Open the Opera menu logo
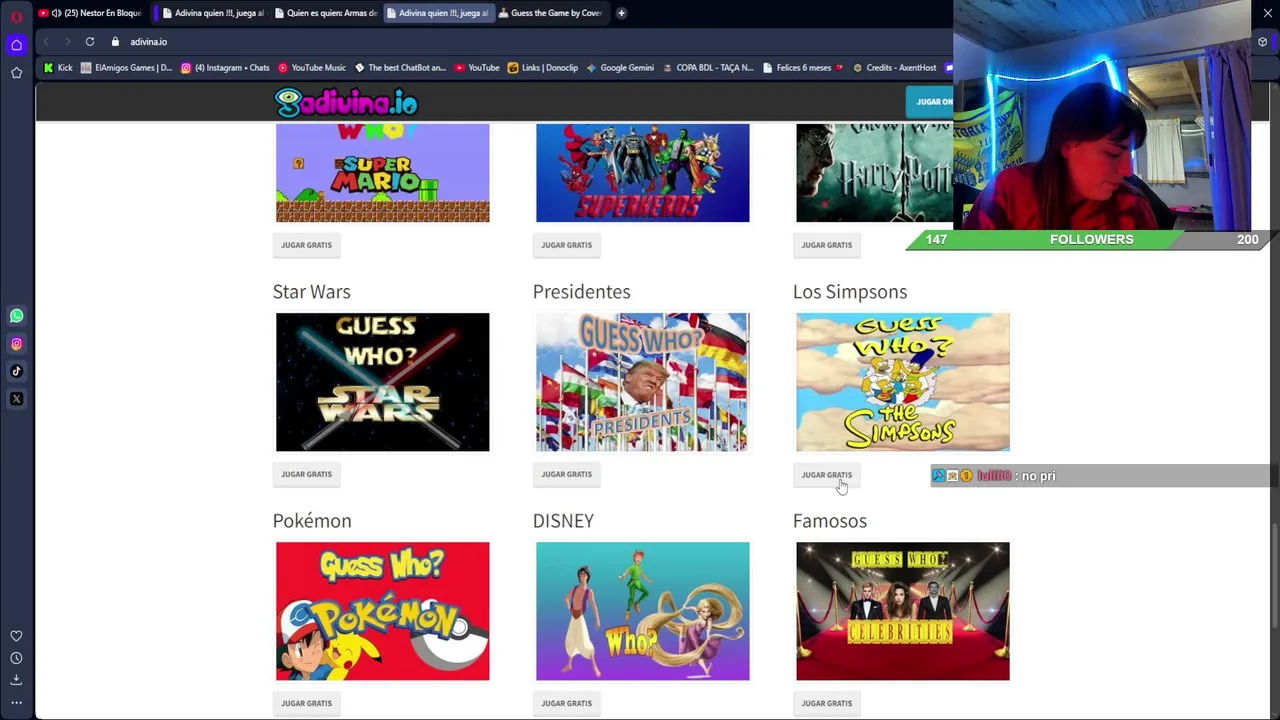 pos(16,16)
